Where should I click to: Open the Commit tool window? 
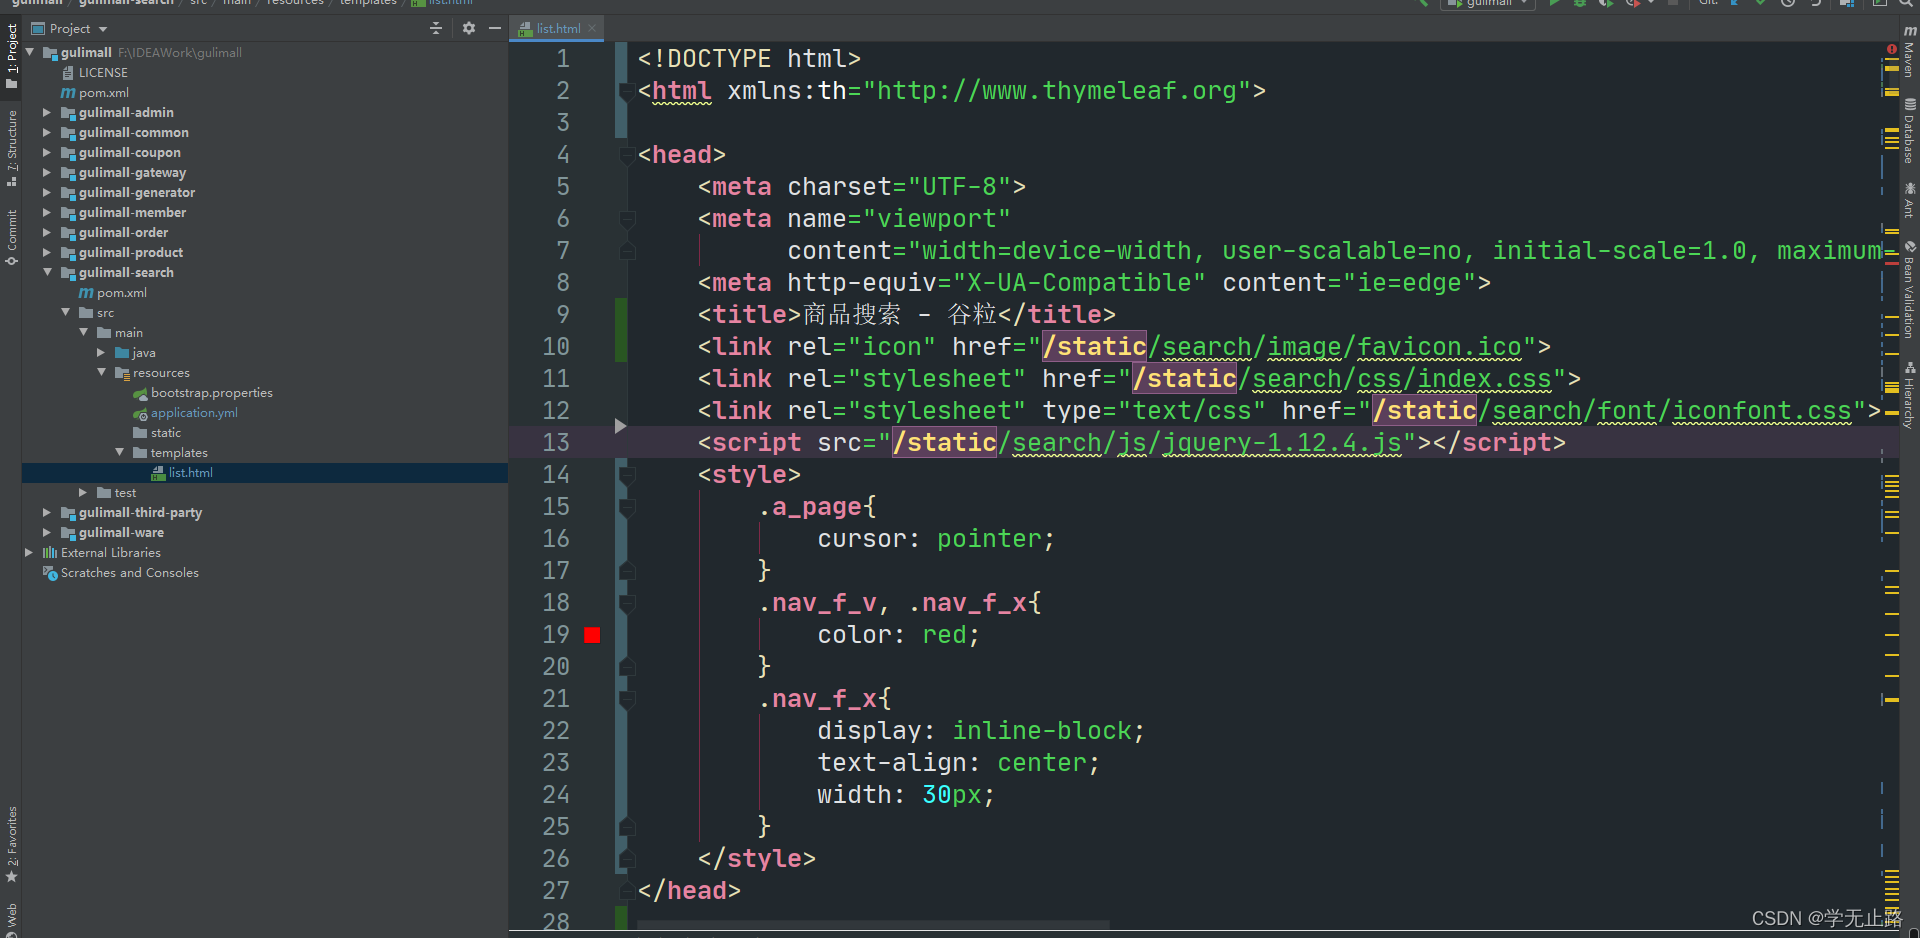(12, 237)
